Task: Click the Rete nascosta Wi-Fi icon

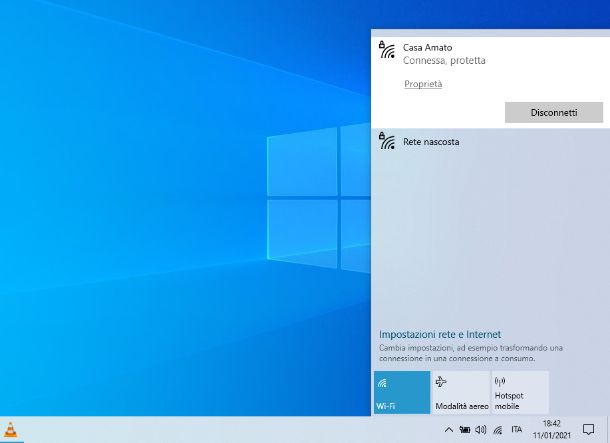Action: [x=387, y=142]
